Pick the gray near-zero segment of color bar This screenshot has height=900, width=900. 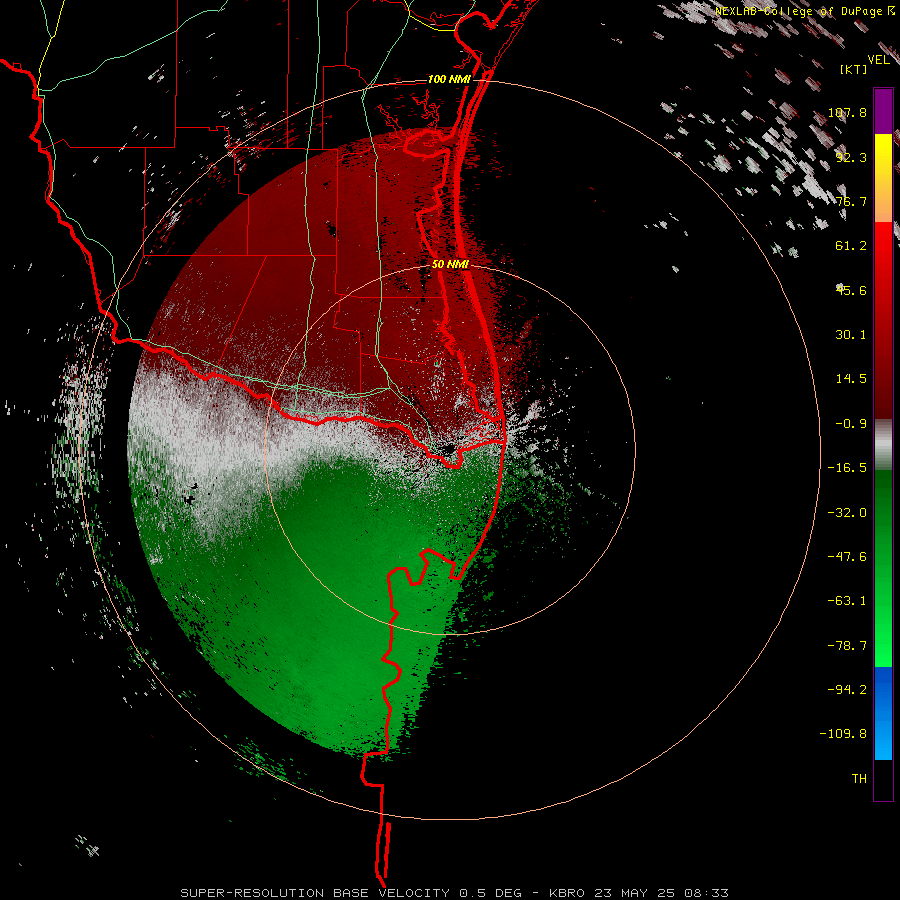[x=883, y=444]
